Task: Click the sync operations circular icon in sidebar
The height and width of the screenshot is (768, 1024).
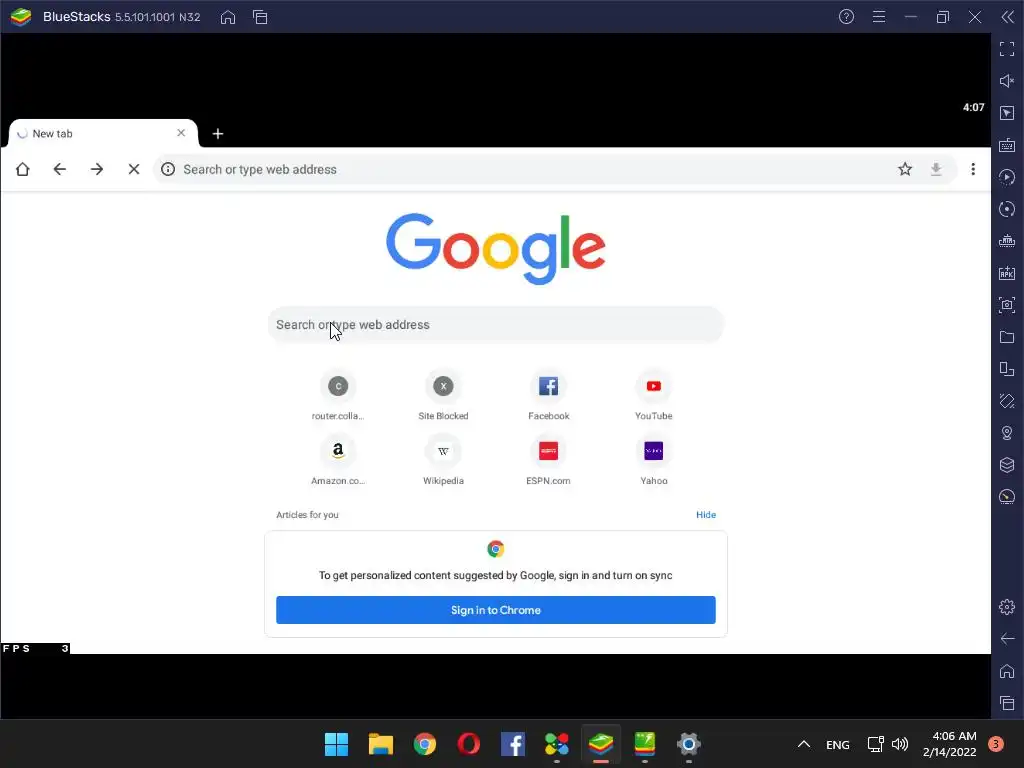Action: pyautogui.click(x=1007, y=209)
